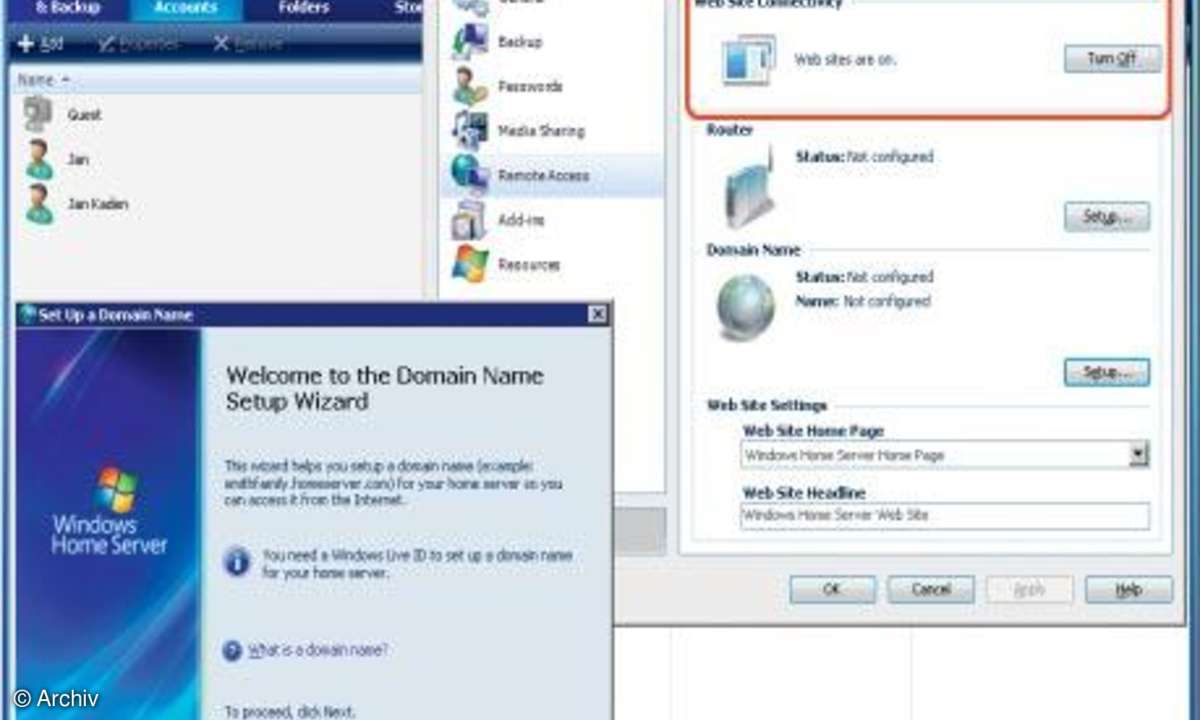Click Apply in Settings dialog
This screenshot has width=1200, height=720.
(x=1029, y=590)
